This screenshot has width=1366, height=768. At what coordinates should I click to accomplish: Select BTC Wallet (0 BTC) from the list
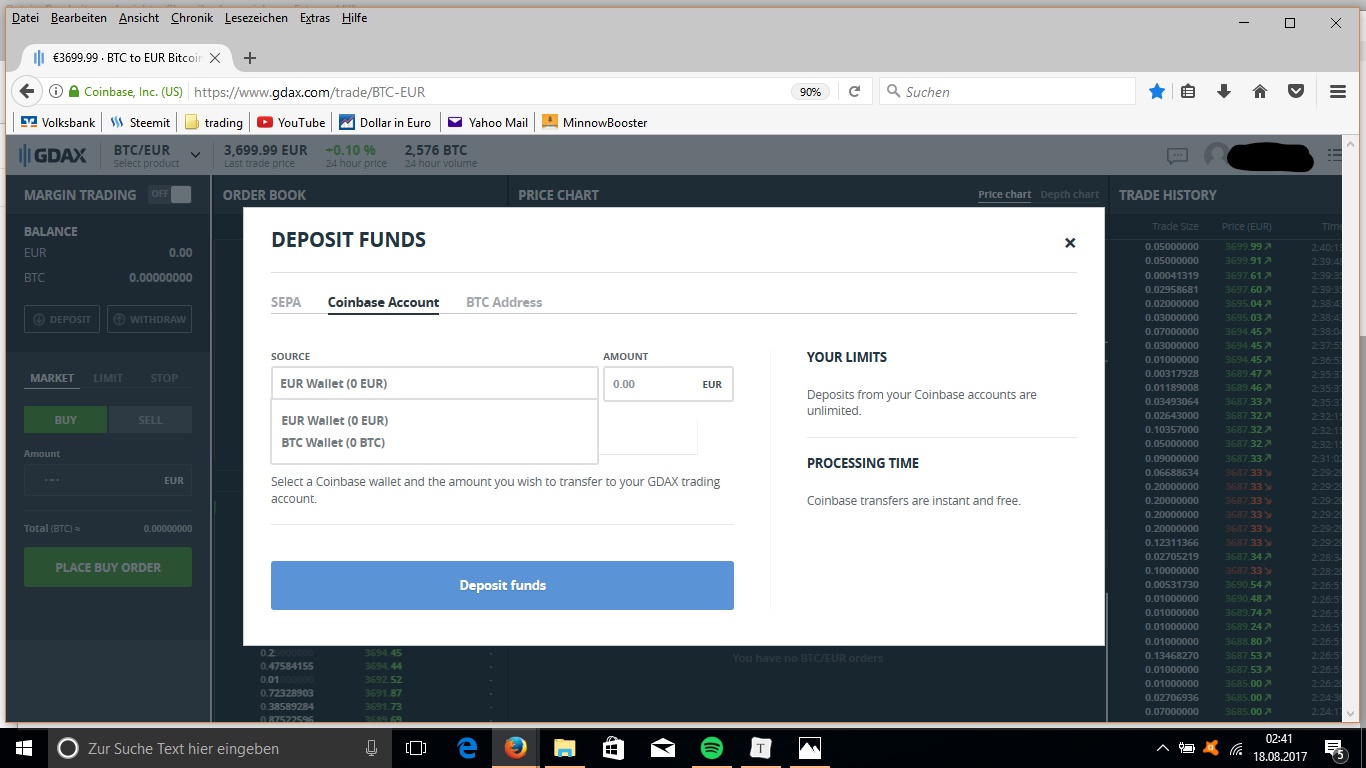pyautogui.click(x=334, y=442)
